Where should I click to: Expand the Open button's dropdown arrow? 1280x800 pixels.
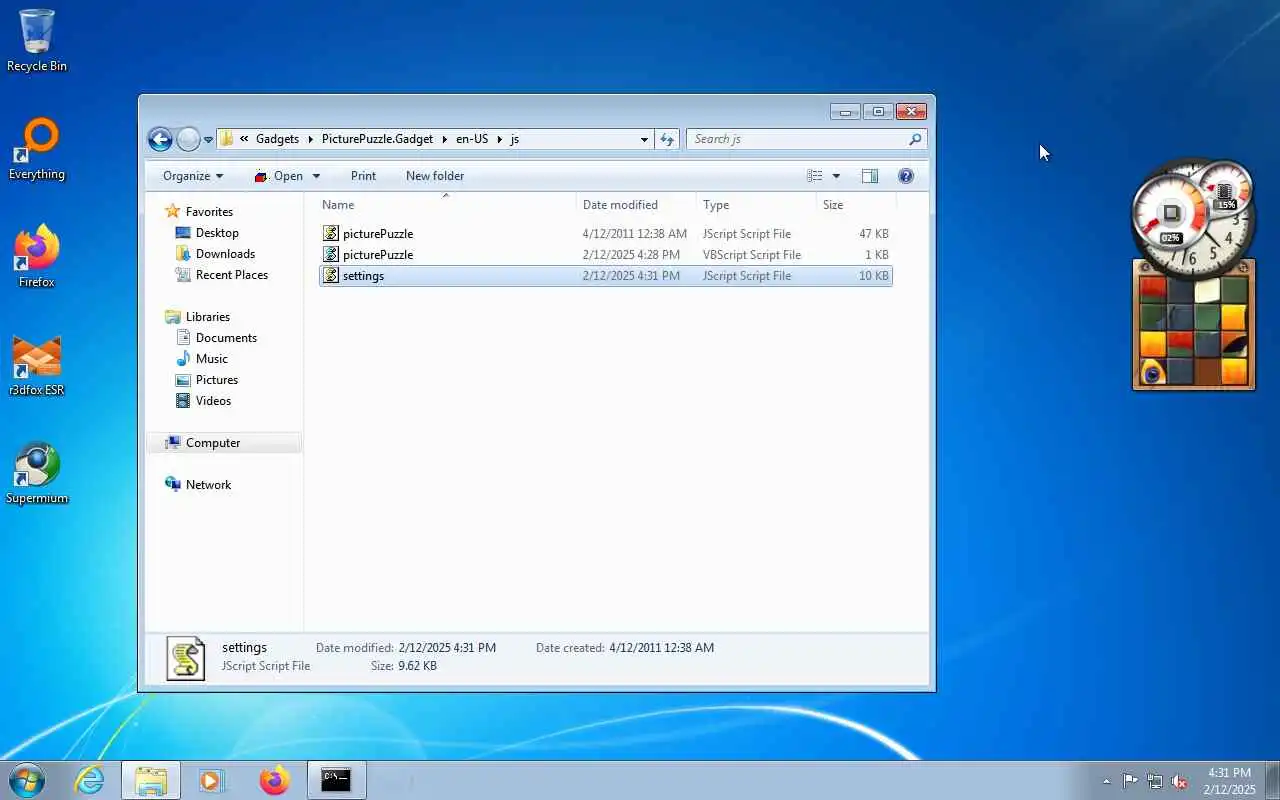pos(316,176)
